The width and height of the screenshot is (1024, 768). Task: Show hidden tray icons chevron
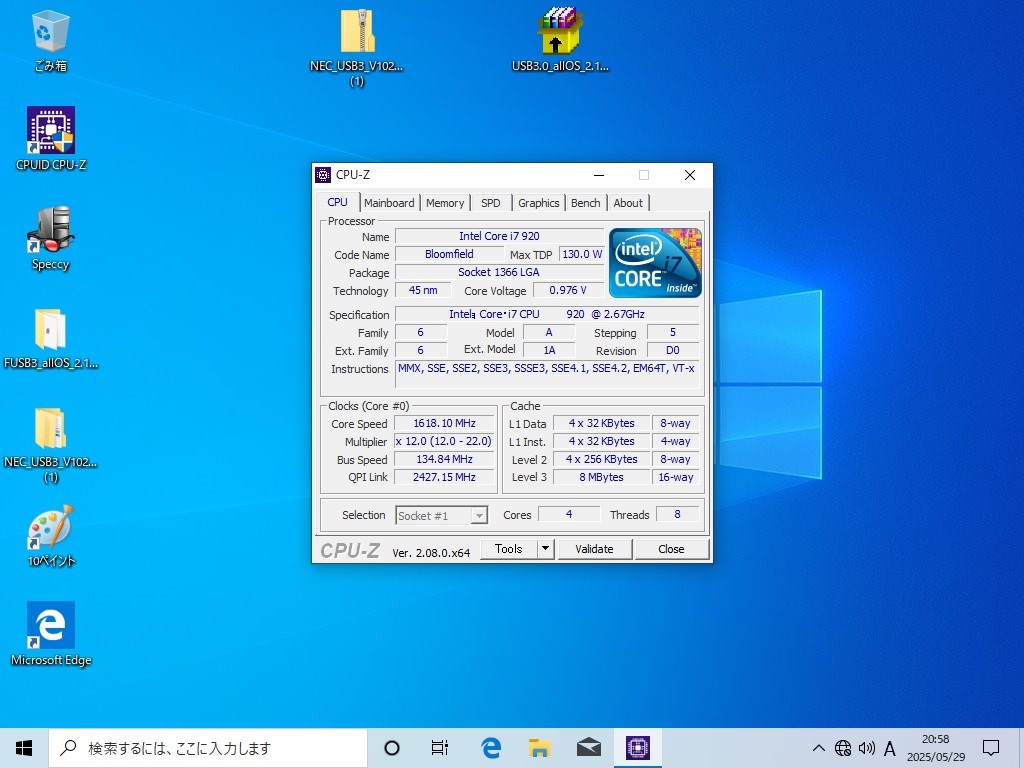[x=818, y=748]
